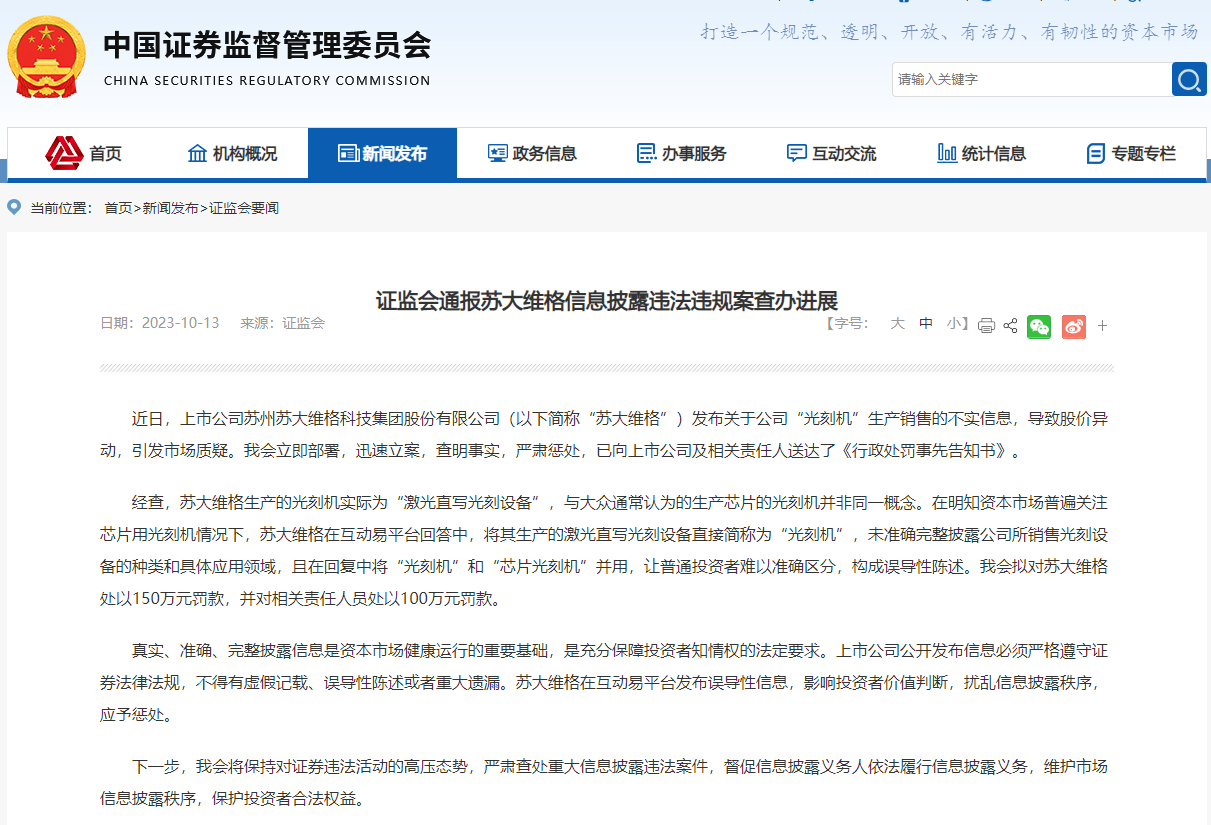The height and width of the screenshot is (825, 1211).
Task: Click the 中国证券监督管理委员会 site title
Action: pos(268,45)
